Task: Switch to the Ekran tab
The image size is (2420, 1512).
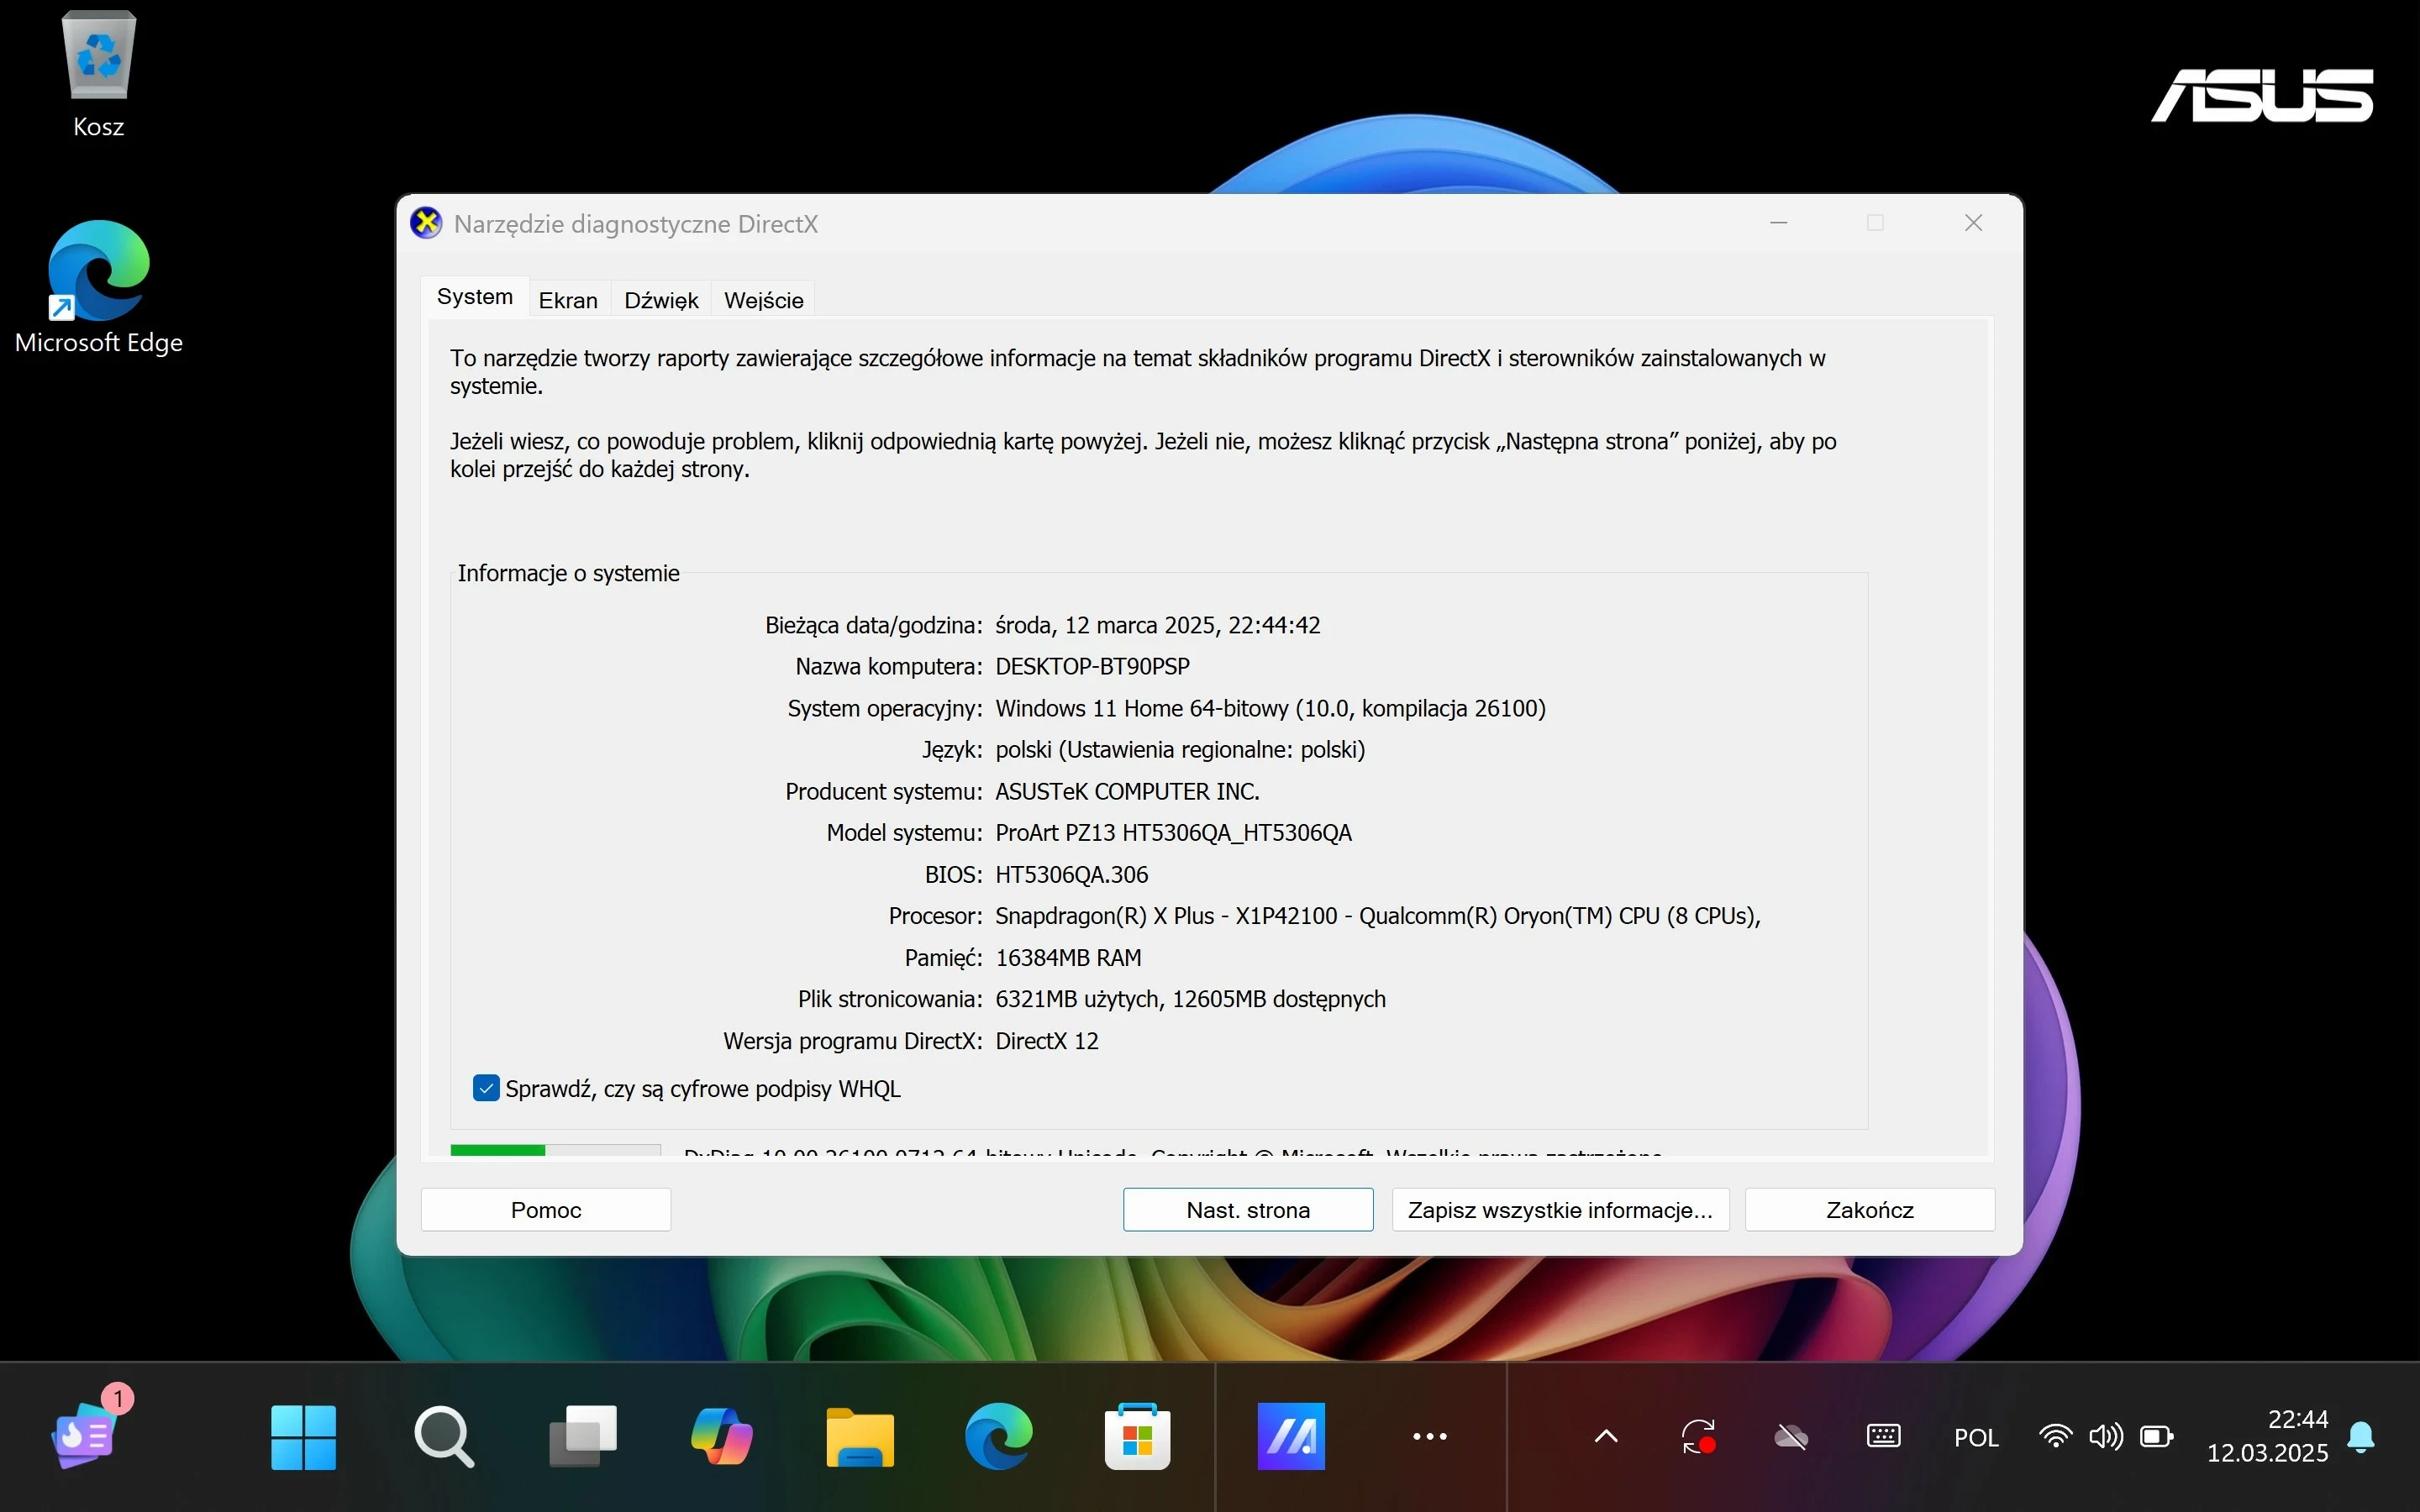Action: coord(568,300)
